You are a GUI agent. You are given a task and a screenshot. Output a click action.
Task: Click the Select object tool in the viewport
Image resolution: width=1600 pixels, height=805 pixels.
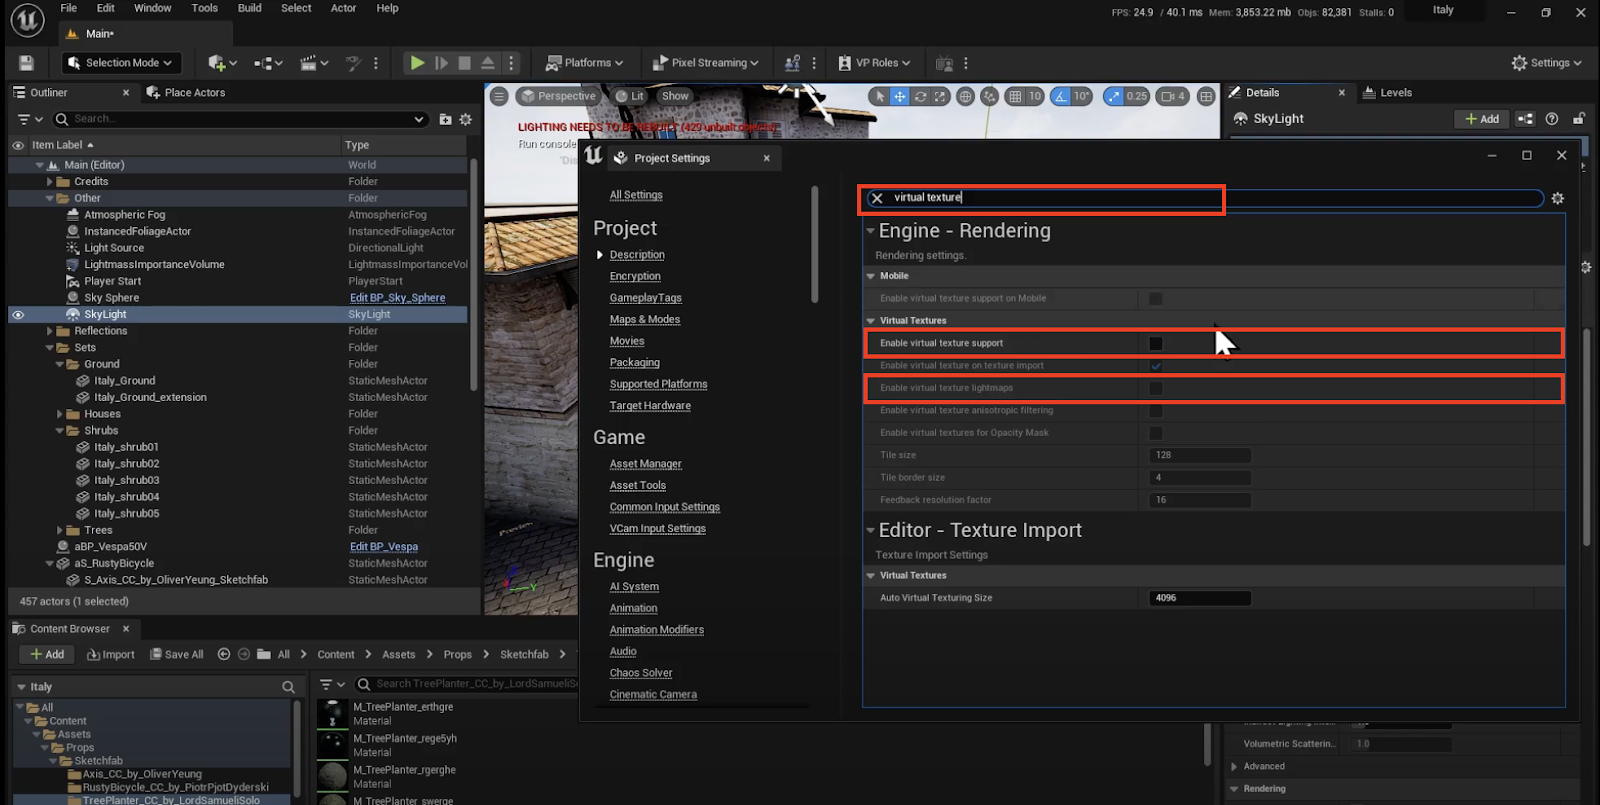click(879, 97)
